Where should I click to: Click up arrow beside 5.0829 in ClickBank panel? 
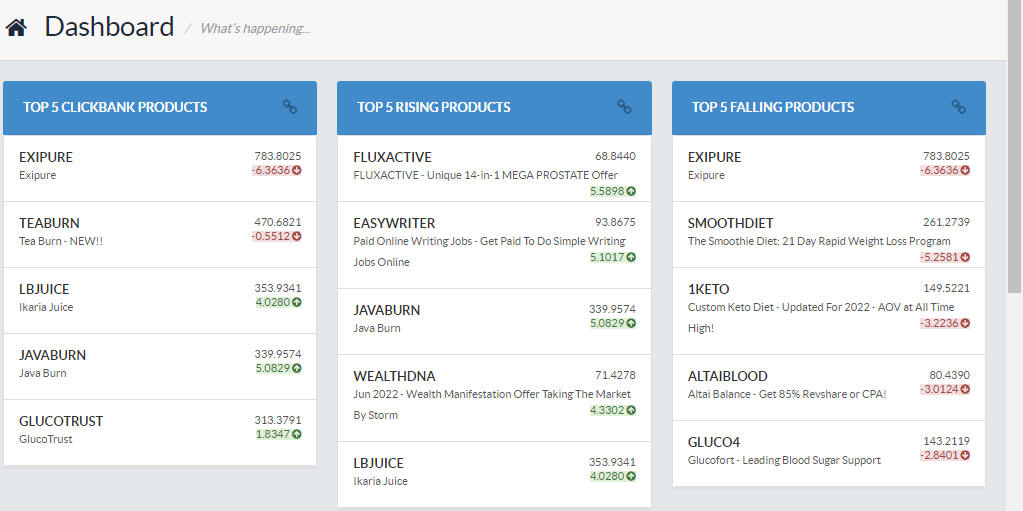pos(297,368)
